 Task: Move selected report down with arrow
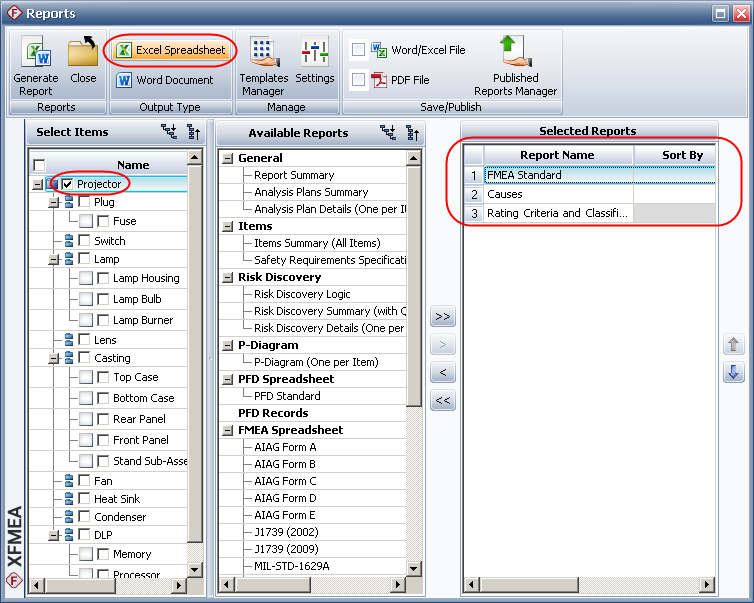734,372
